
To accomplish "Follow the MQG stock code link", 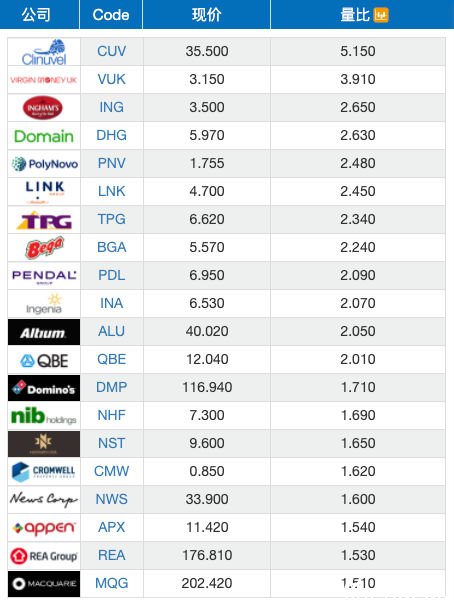I will pos(111,583).
